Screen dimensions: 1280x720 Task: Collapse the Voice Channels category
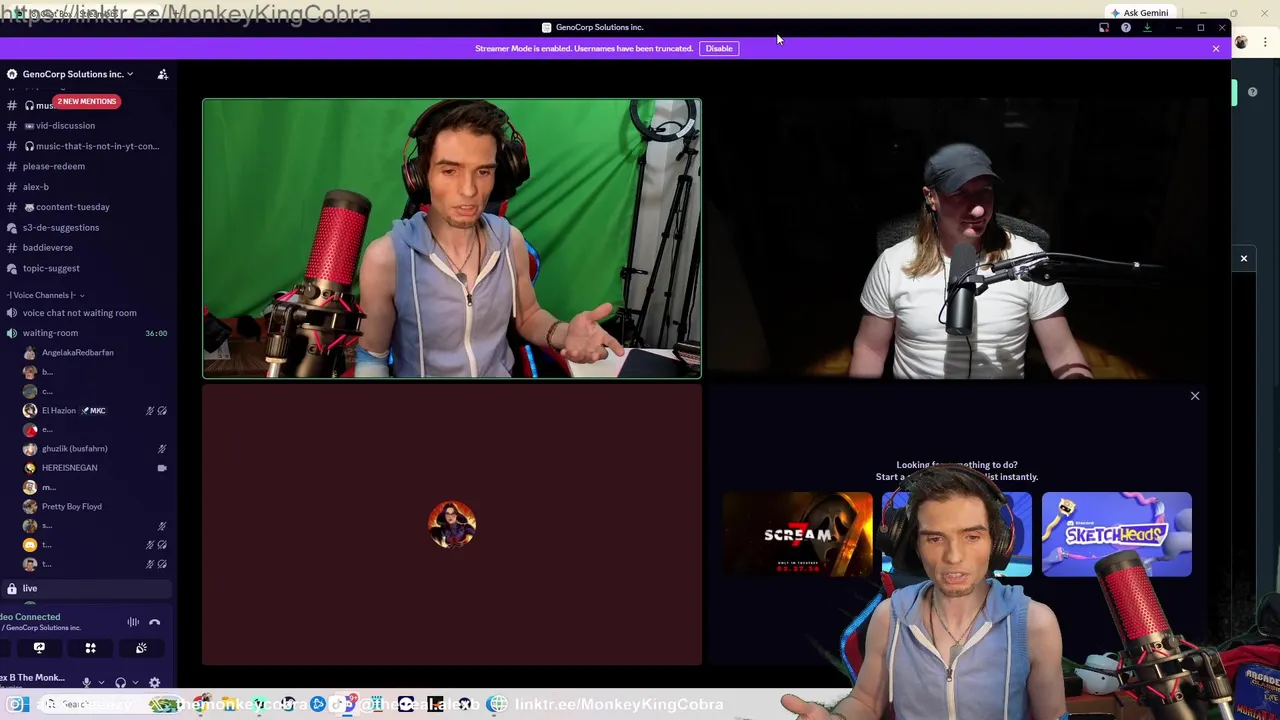45,295
